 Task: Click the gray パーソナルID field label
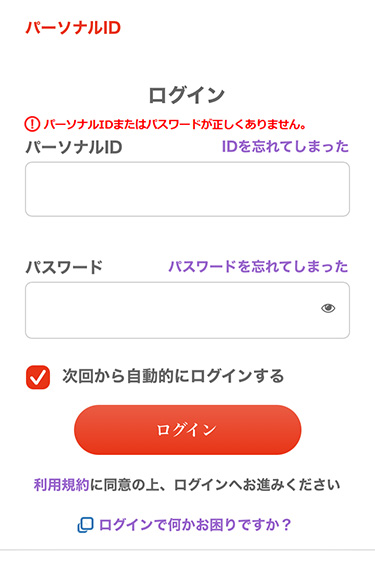[x=74, y=147]
